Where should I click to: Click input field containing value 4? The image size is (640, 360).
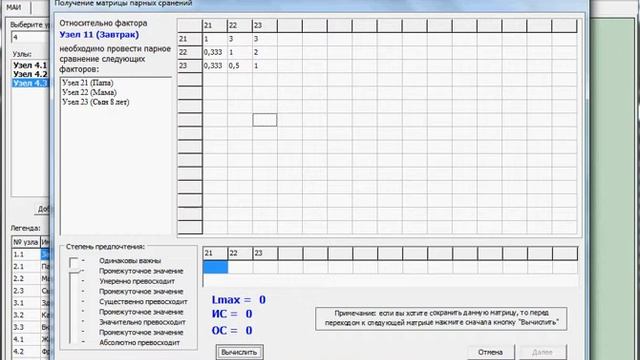(30, 38)
